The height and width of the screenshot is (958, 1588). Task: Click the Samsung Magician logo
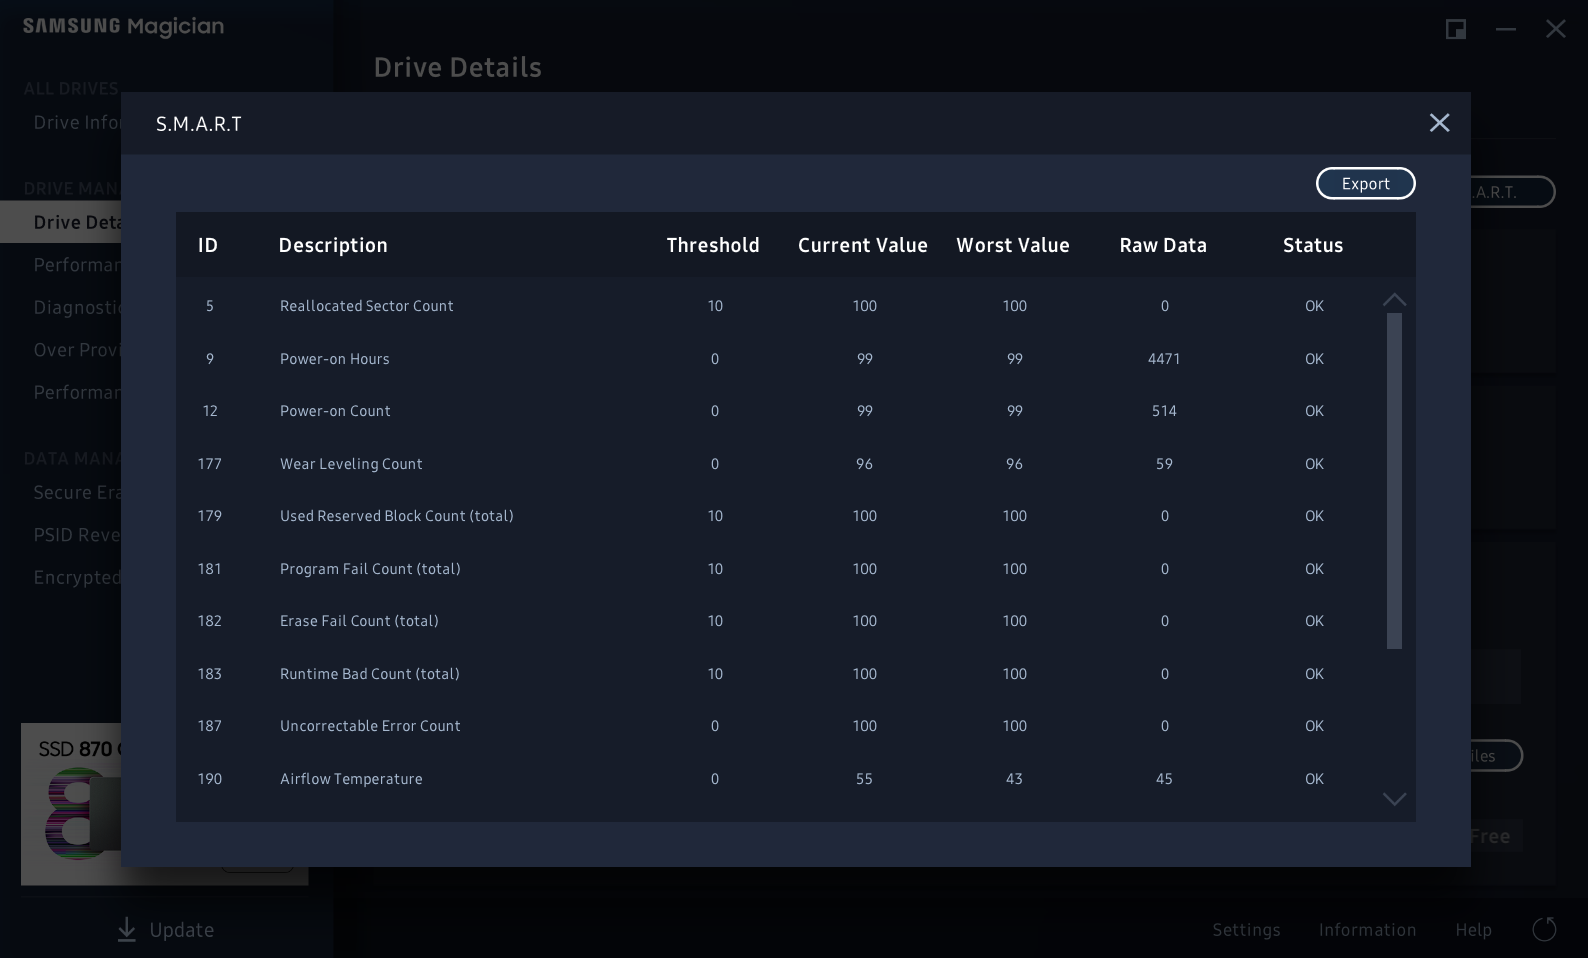point(123,27)
